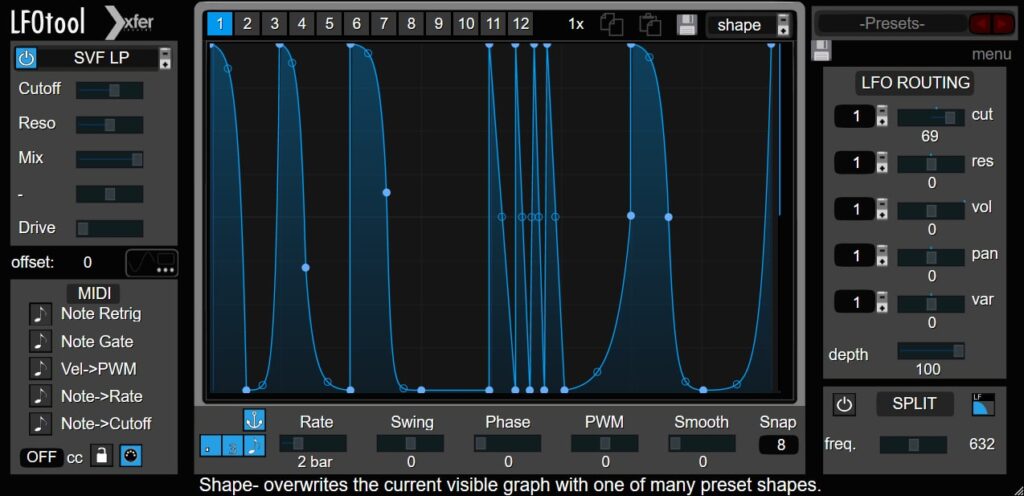Open graph tab 11
1024x496 pixels.
click(494, 24)
